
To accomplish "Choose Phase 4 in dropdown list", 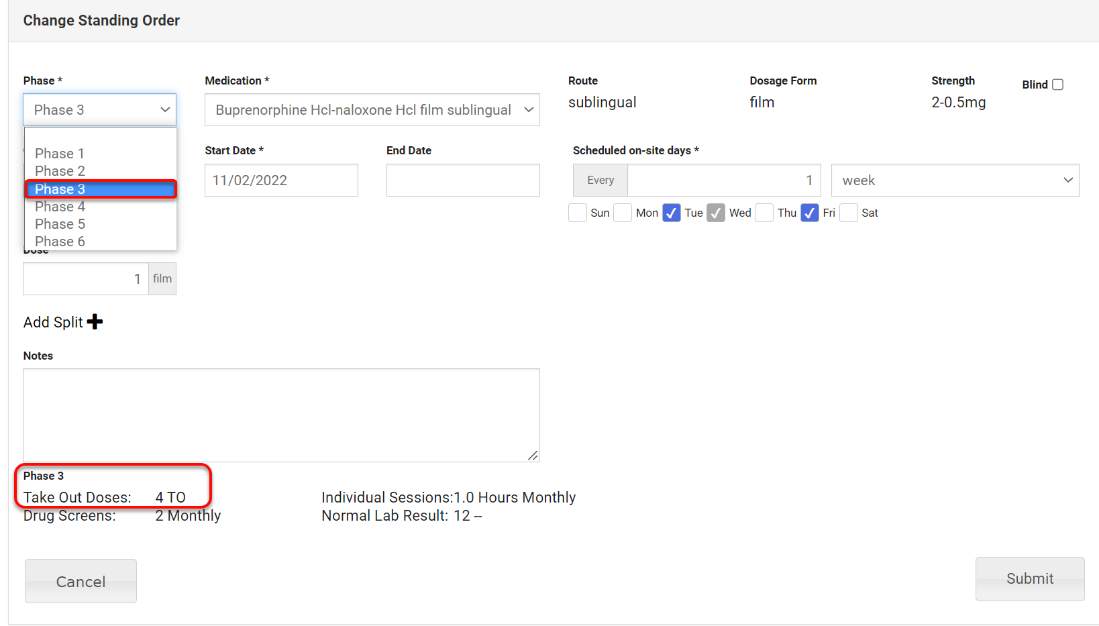I will (60, 207).
